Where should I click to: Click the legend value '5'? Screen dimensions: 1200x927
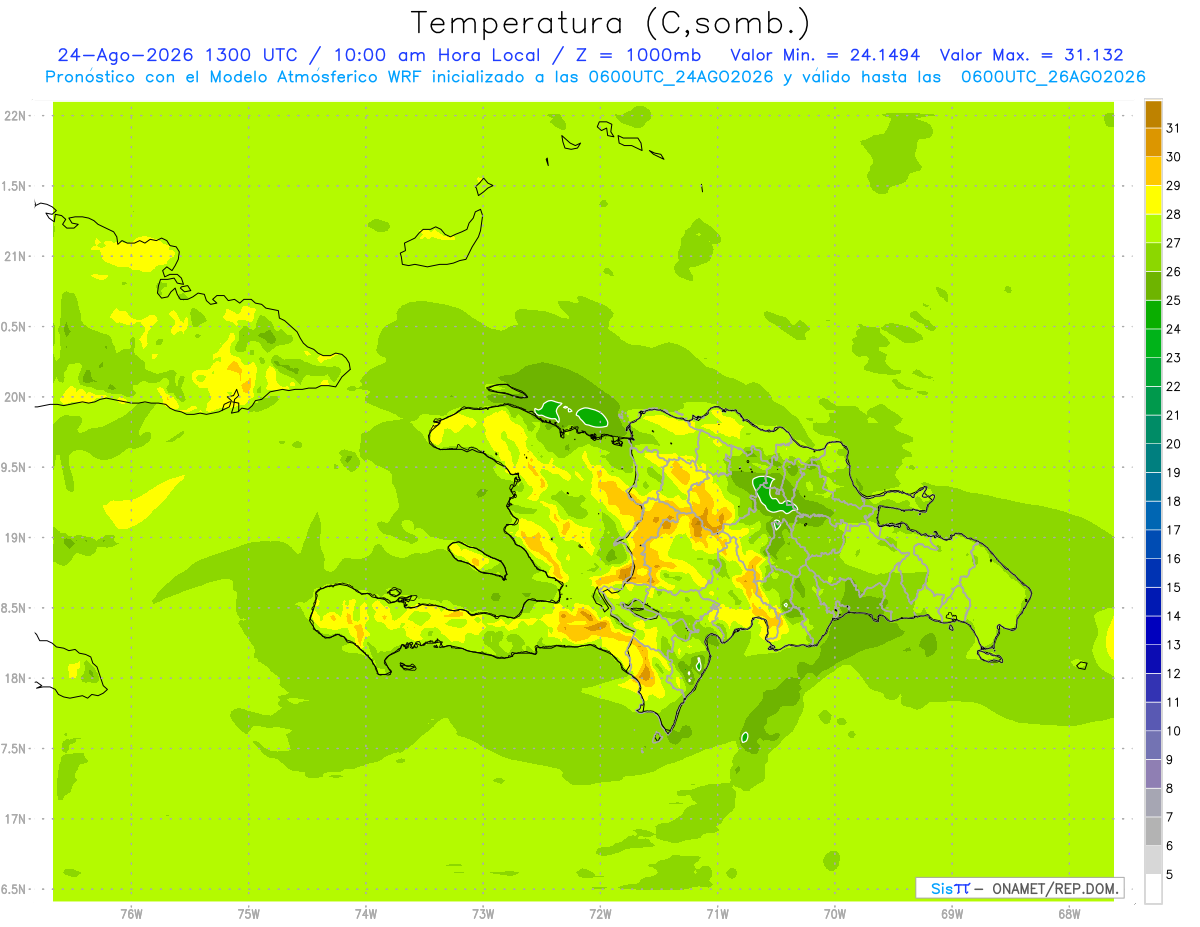click(x=1170, y=875)
